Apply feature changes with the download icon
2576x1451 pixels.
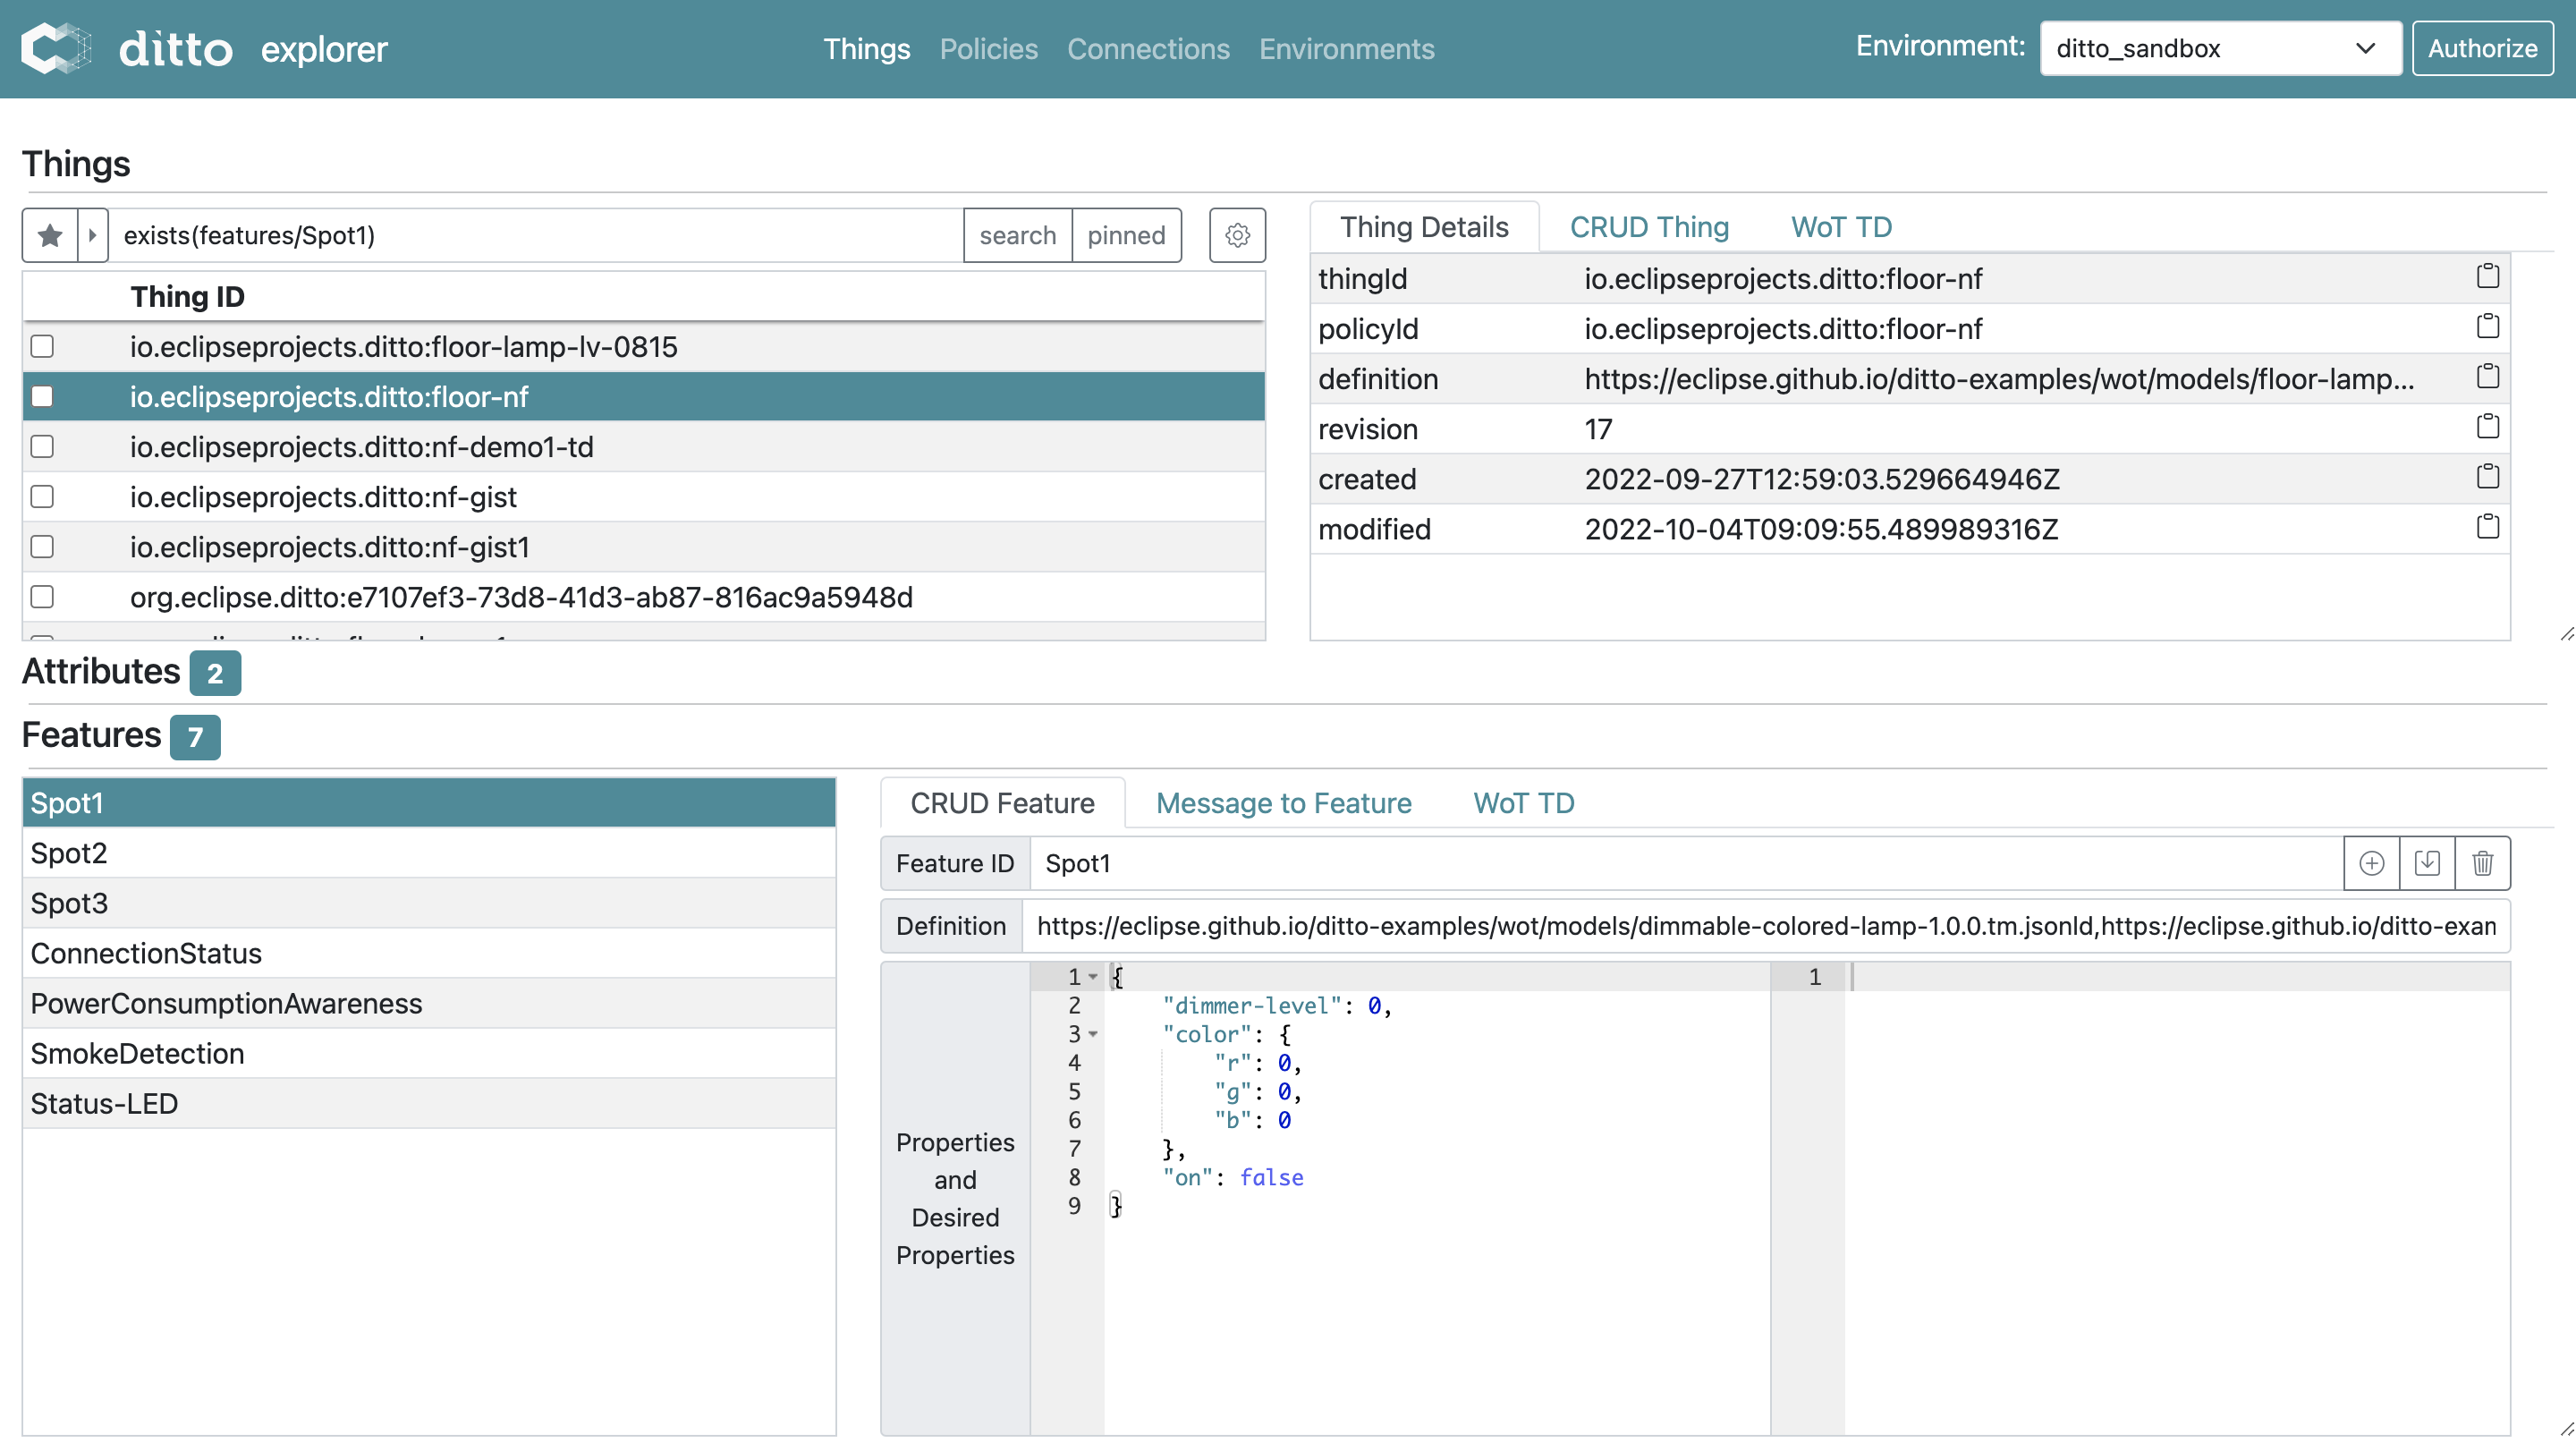2427,862
